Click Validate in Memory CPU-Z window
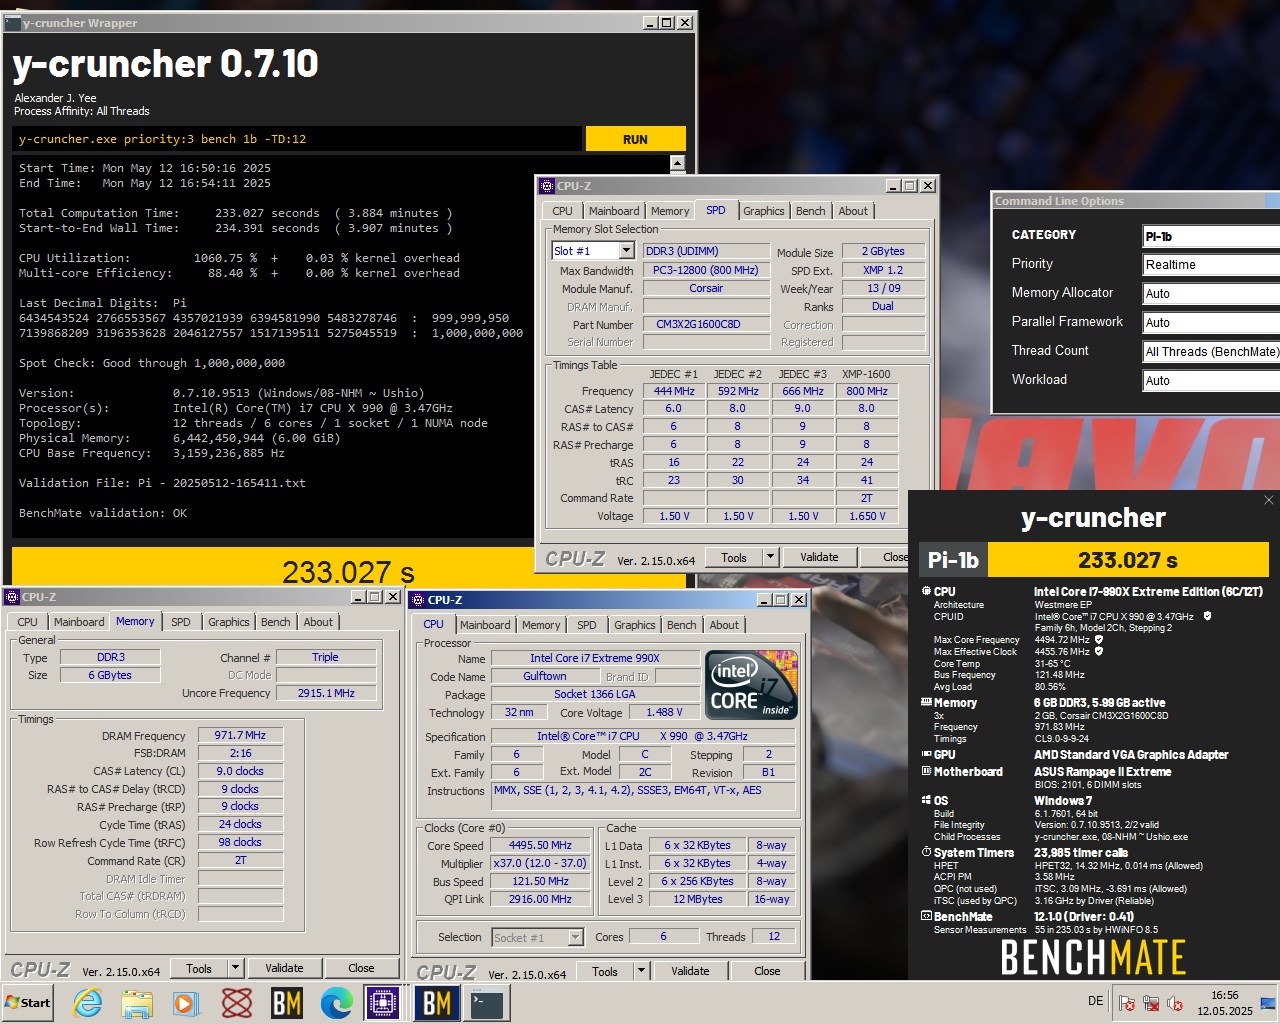This screenshot has width=1280, height=1024. (284, 968)
